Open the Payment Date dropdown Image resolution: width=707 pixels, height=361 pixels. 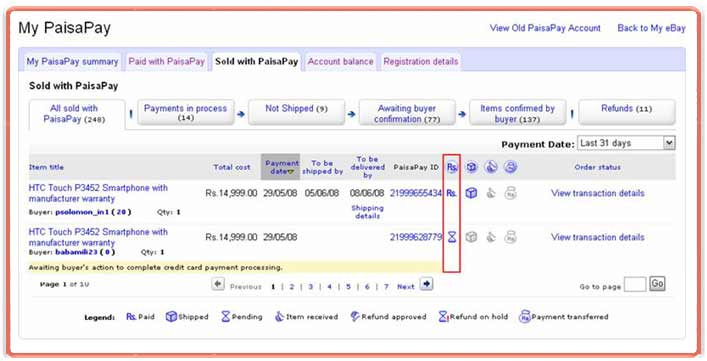coord(626,143)
